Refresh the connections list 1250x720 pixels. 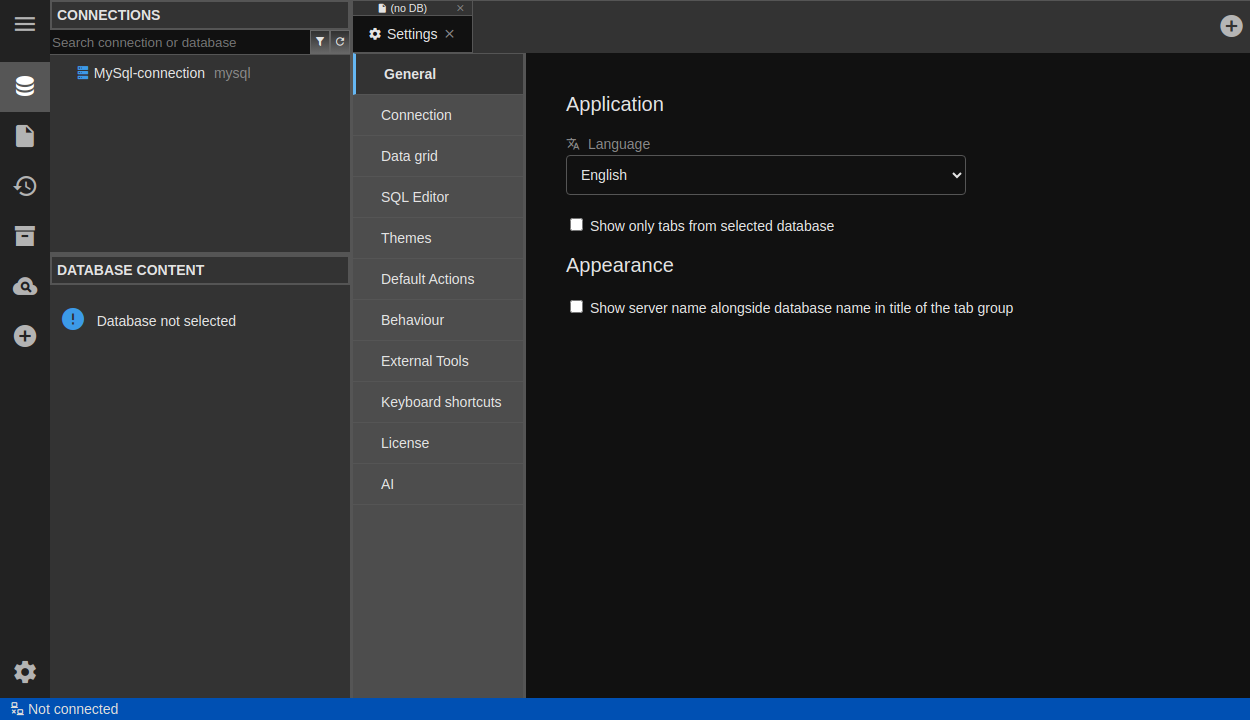tap(340, 42)
